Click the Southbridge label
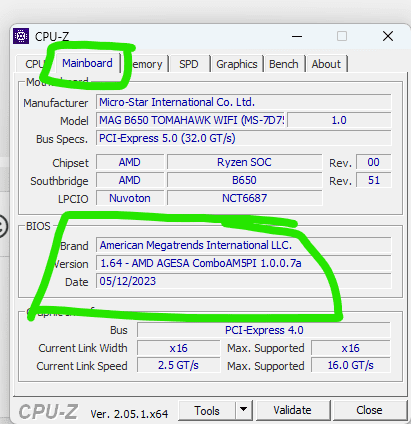 click(59, 181)
